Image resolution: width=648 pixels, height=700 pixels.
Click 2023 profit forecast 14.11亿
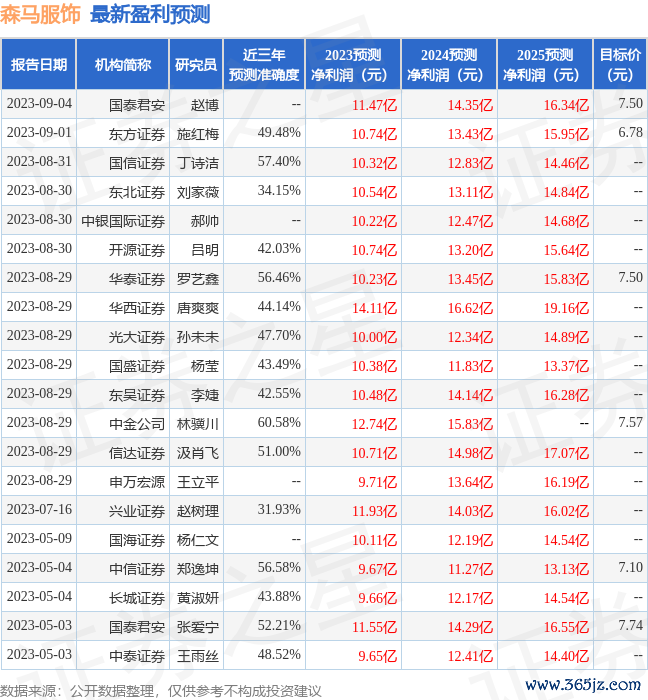tap(374, 308)
